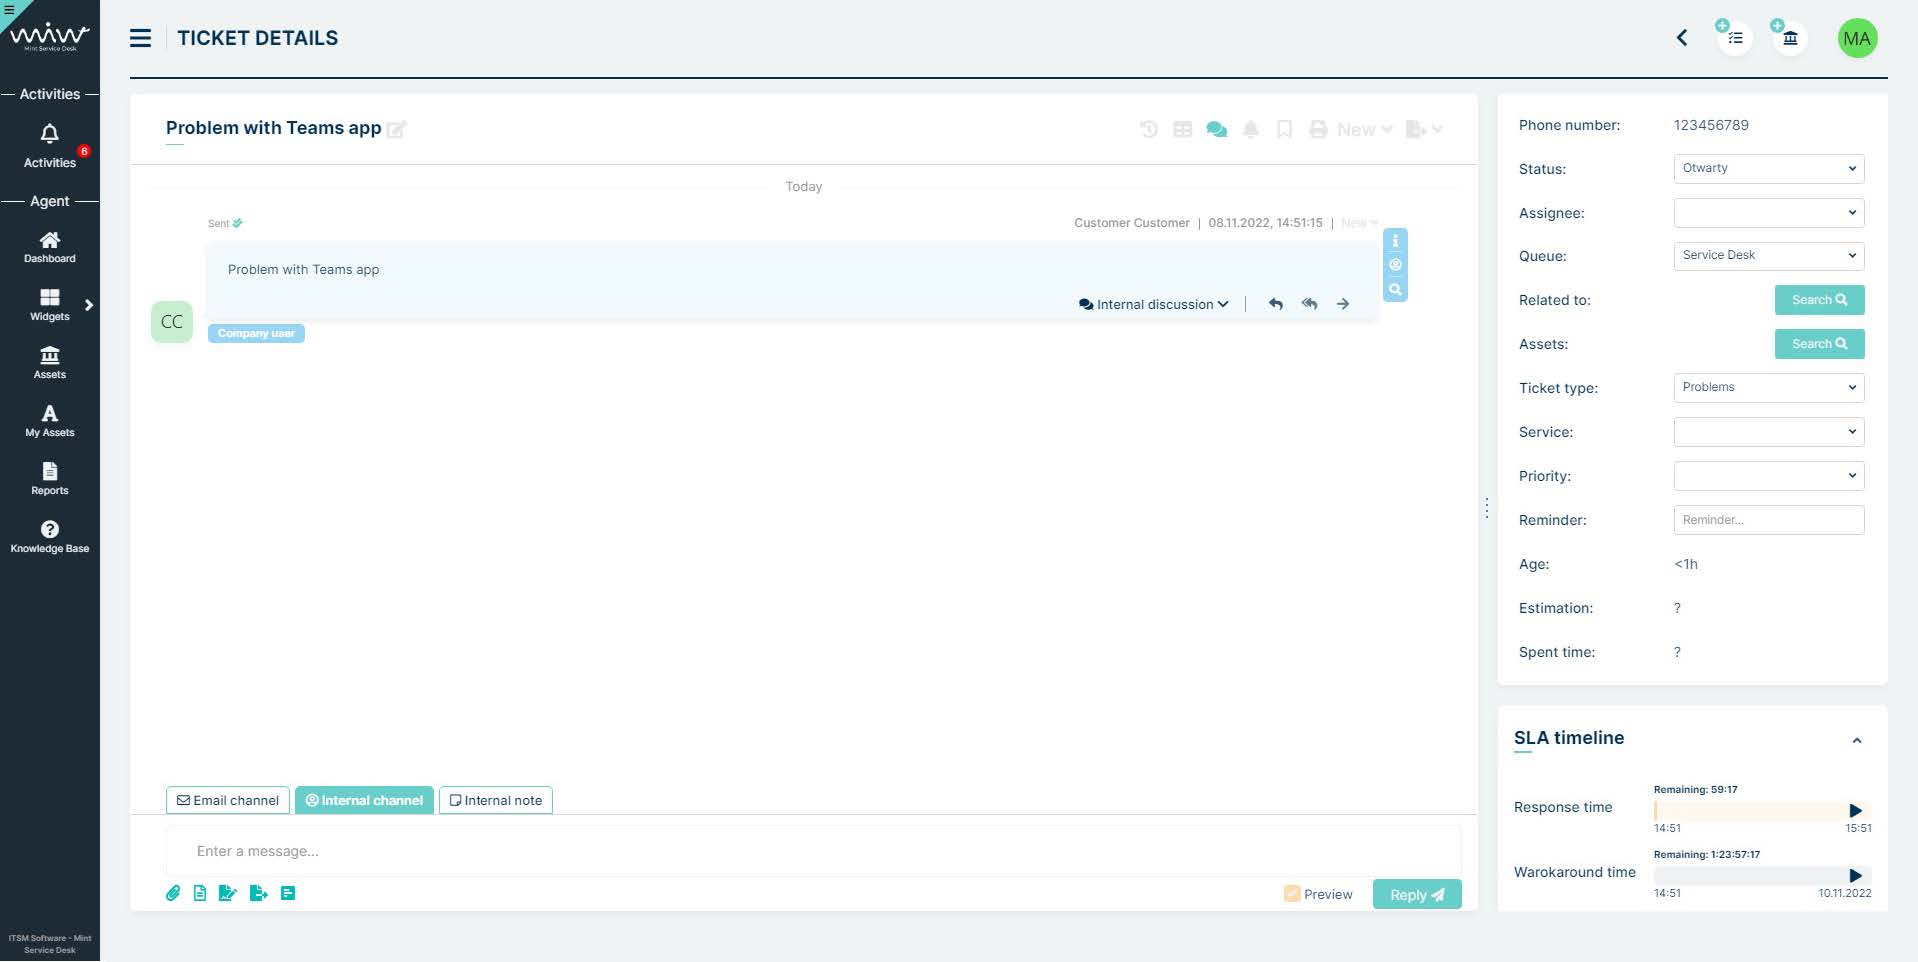This screenshot has width=1918, height=962.
Task: Switch to the Email channel tab
Action: click(x=228, y=800)
